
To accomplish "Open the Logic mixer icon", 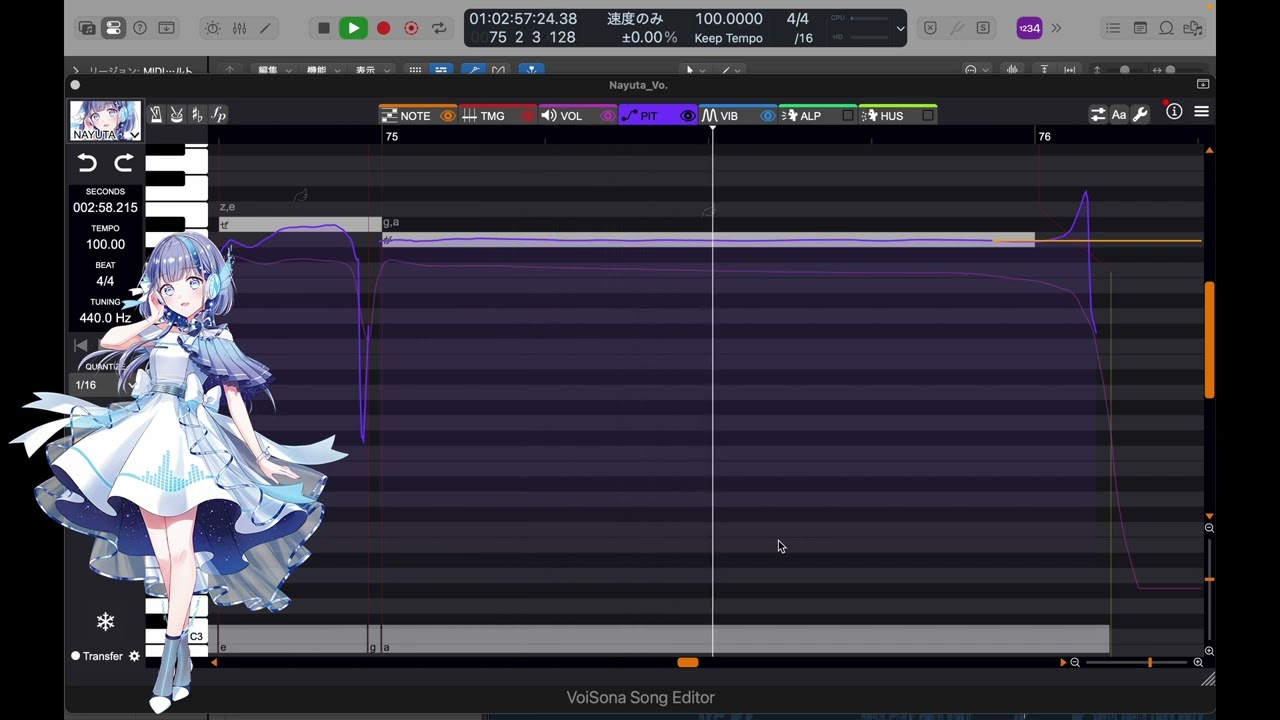I will click(x=239, y=28).
